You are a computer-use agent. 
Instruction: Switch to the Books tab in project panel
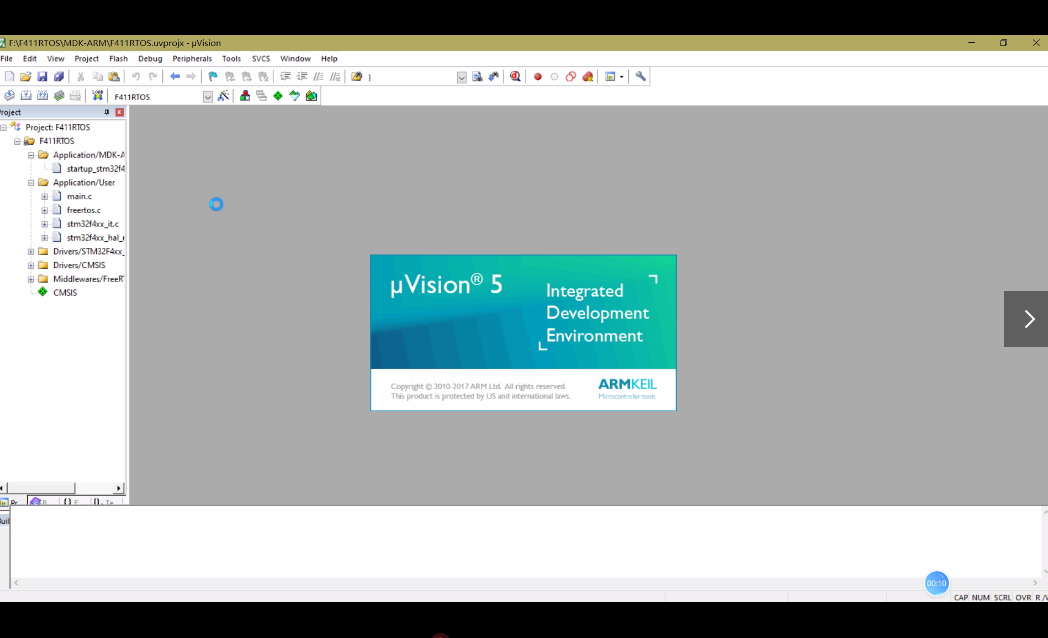[41, 501]
